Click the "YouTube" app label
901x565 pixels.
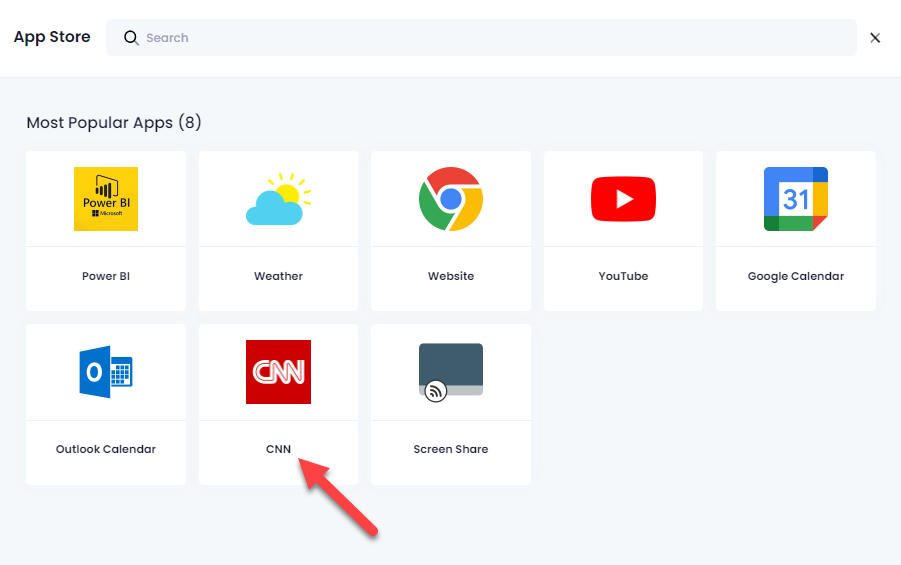click(623, 276)
